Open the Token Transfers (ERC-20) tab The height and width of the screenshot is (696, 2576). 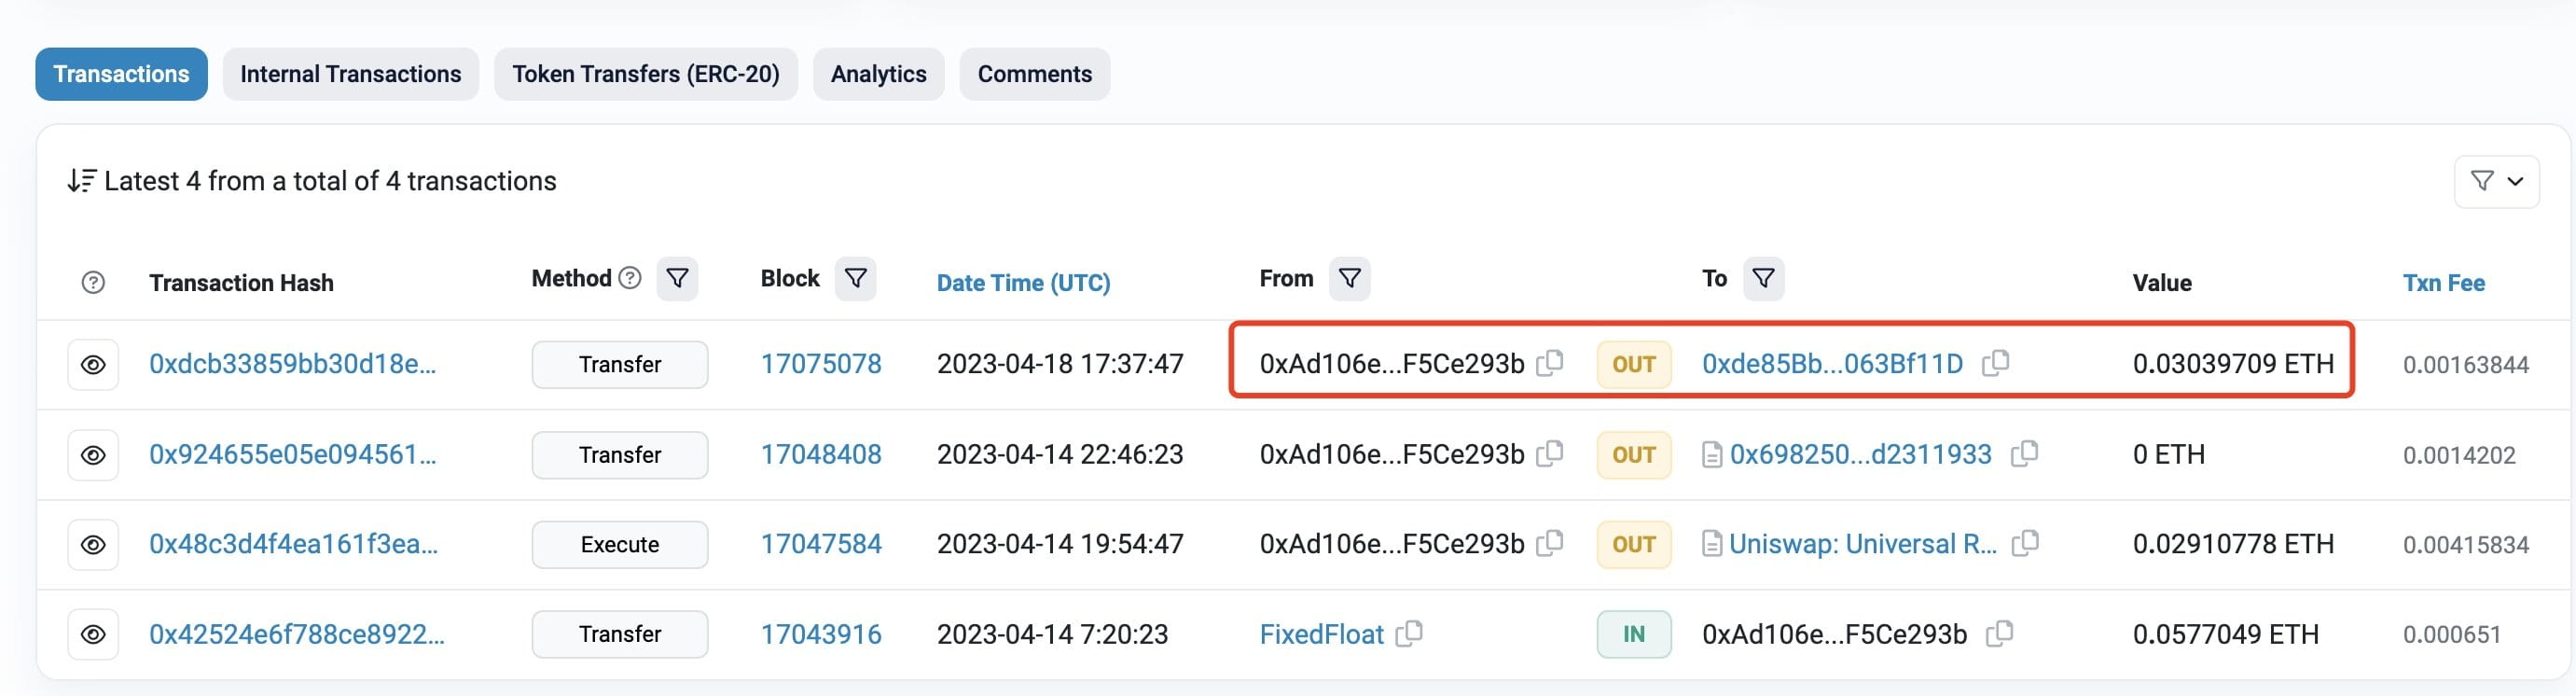pos(646,74)
